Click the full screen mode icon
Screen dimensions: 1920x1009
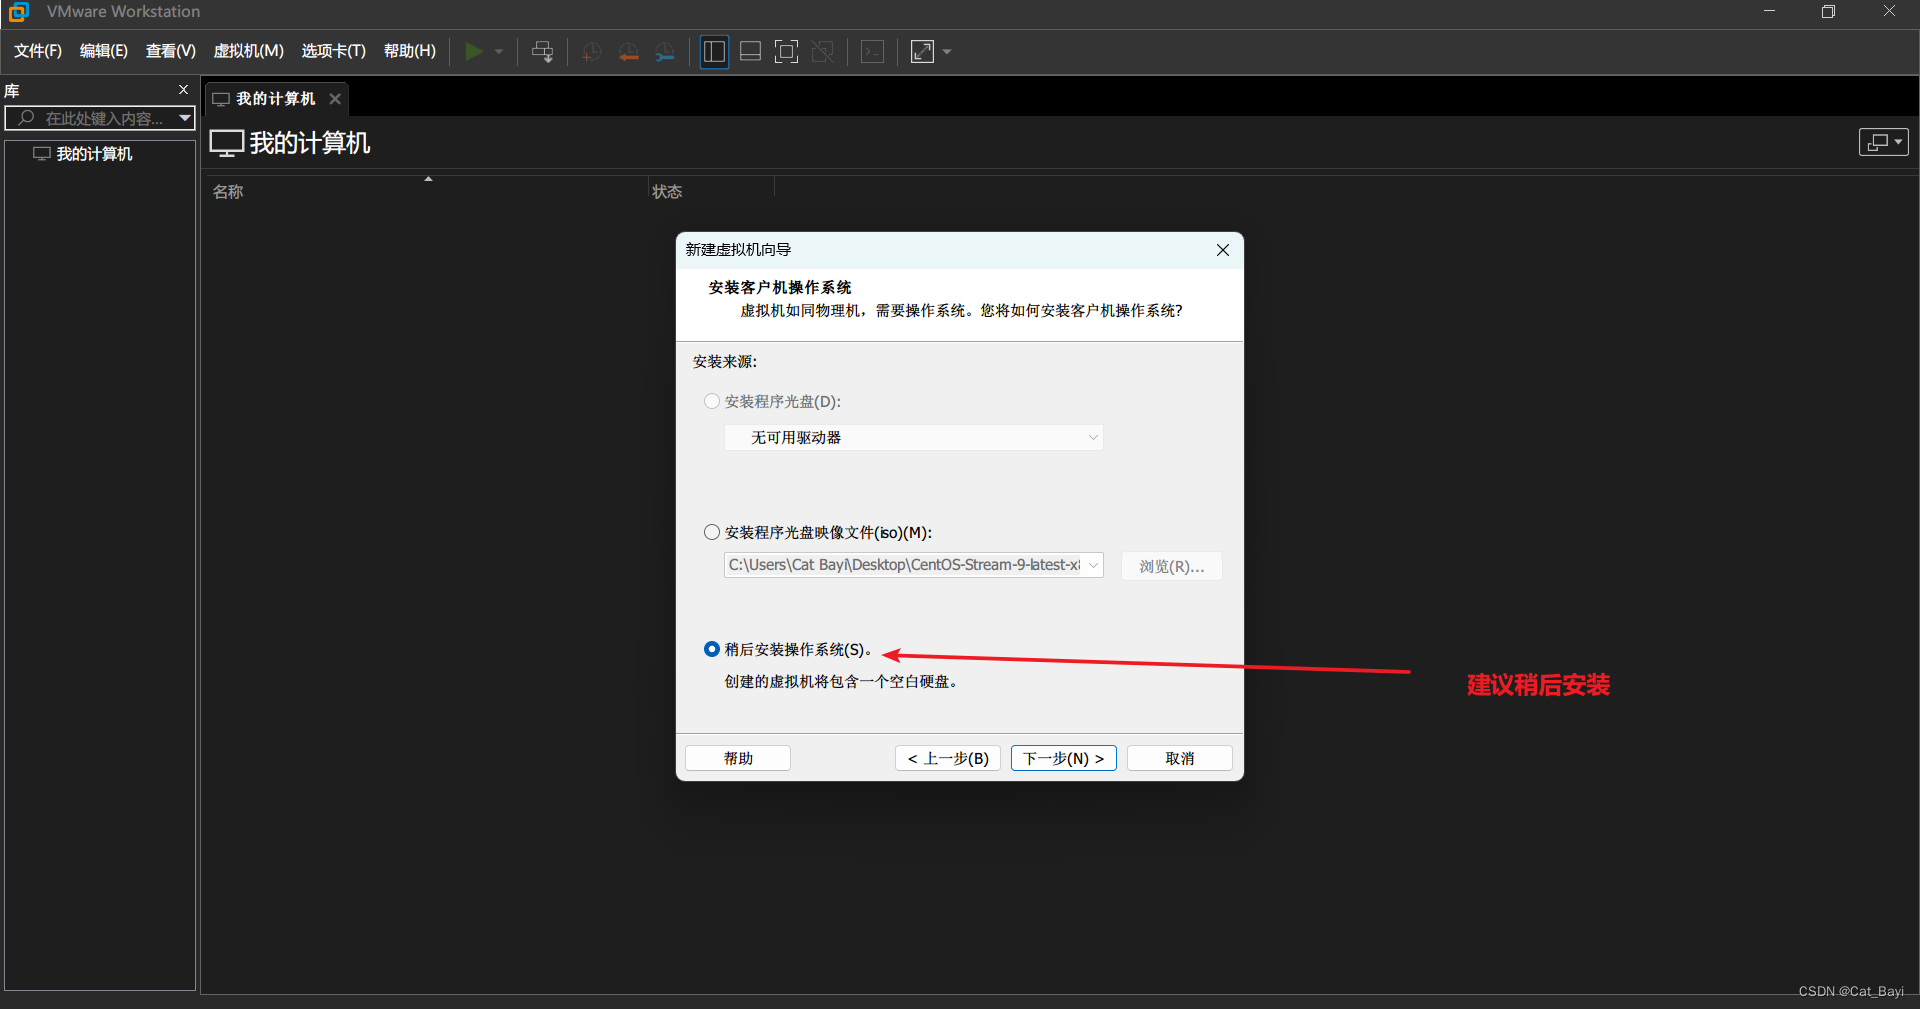787,51
